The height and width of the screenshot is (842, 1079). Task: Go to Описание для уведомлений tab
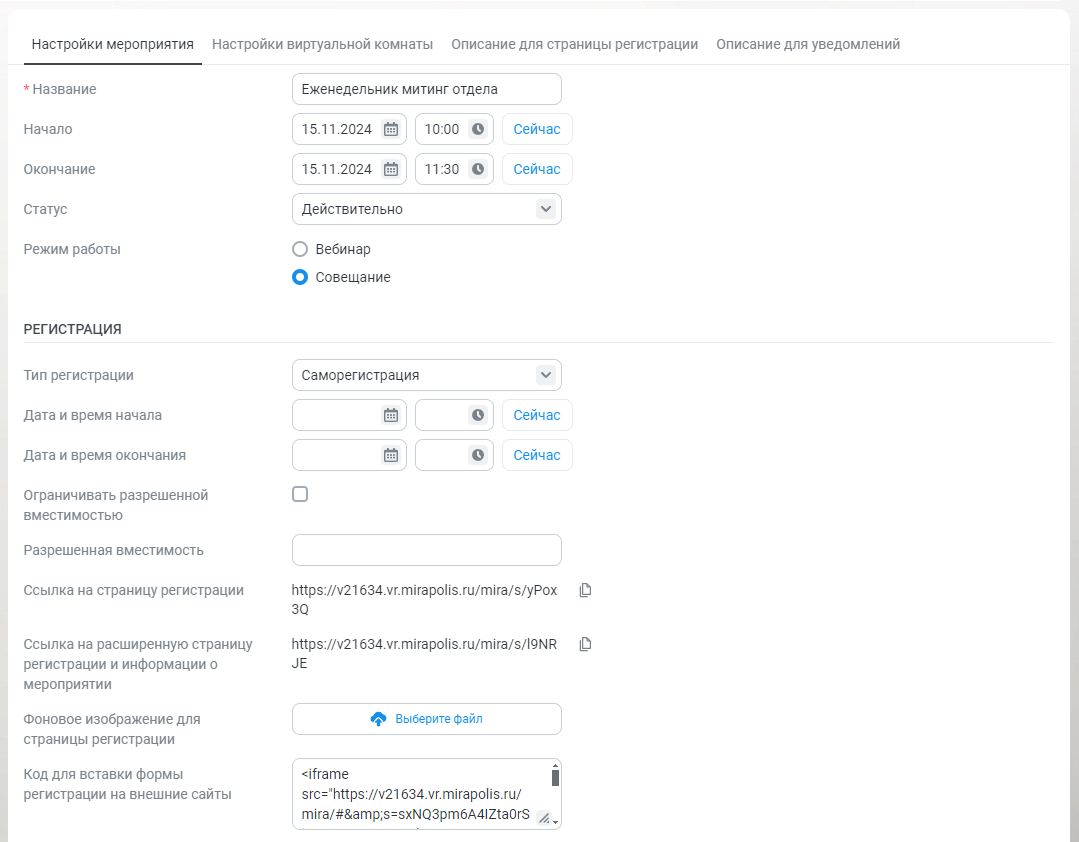[808, 45]
